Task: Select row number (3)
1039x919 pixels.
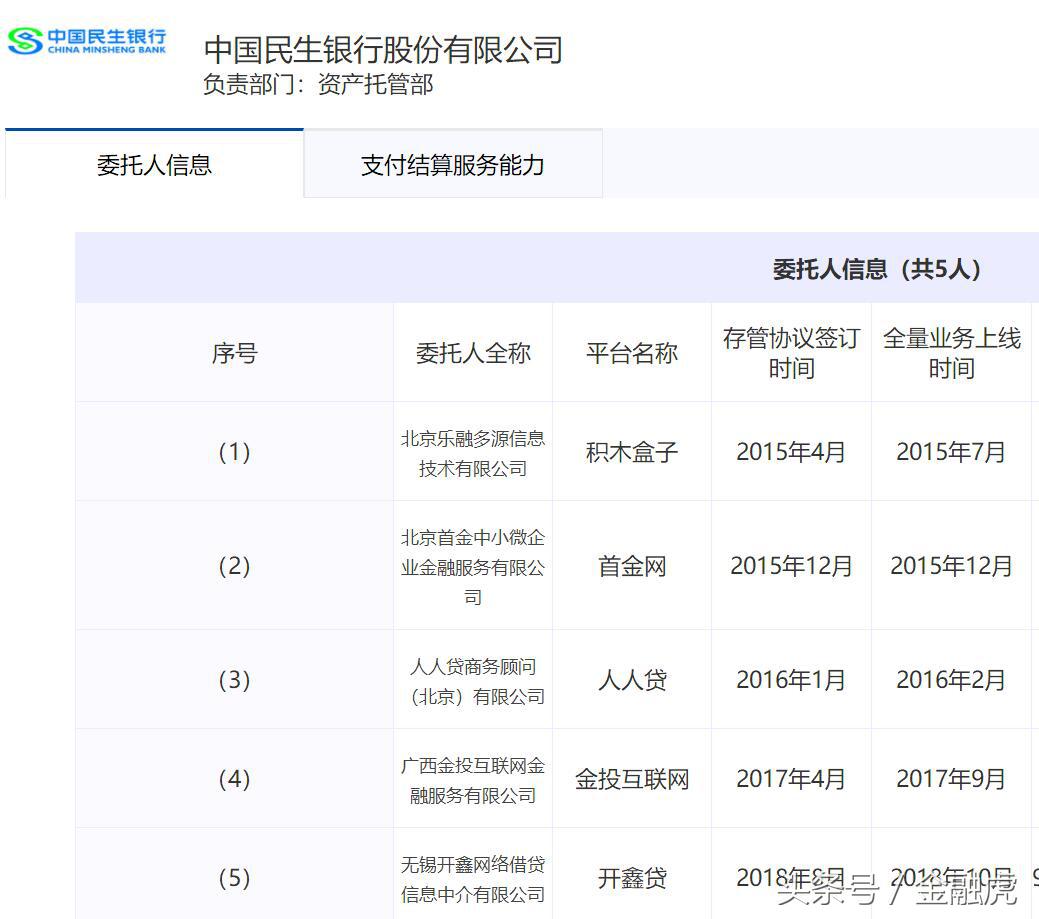Action: click(234, 680)
